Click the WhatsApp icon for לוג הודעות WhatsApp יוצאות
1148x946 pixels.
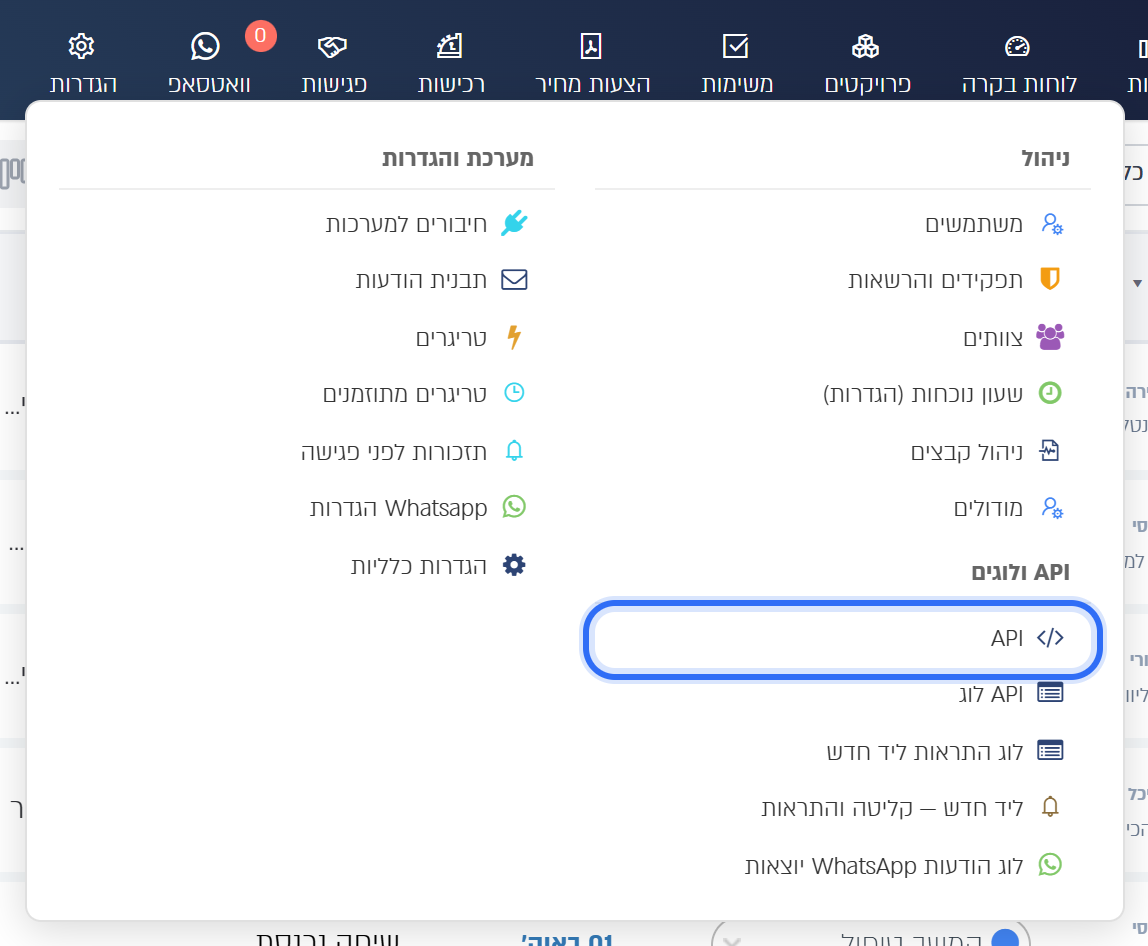tap(1050, 865)
